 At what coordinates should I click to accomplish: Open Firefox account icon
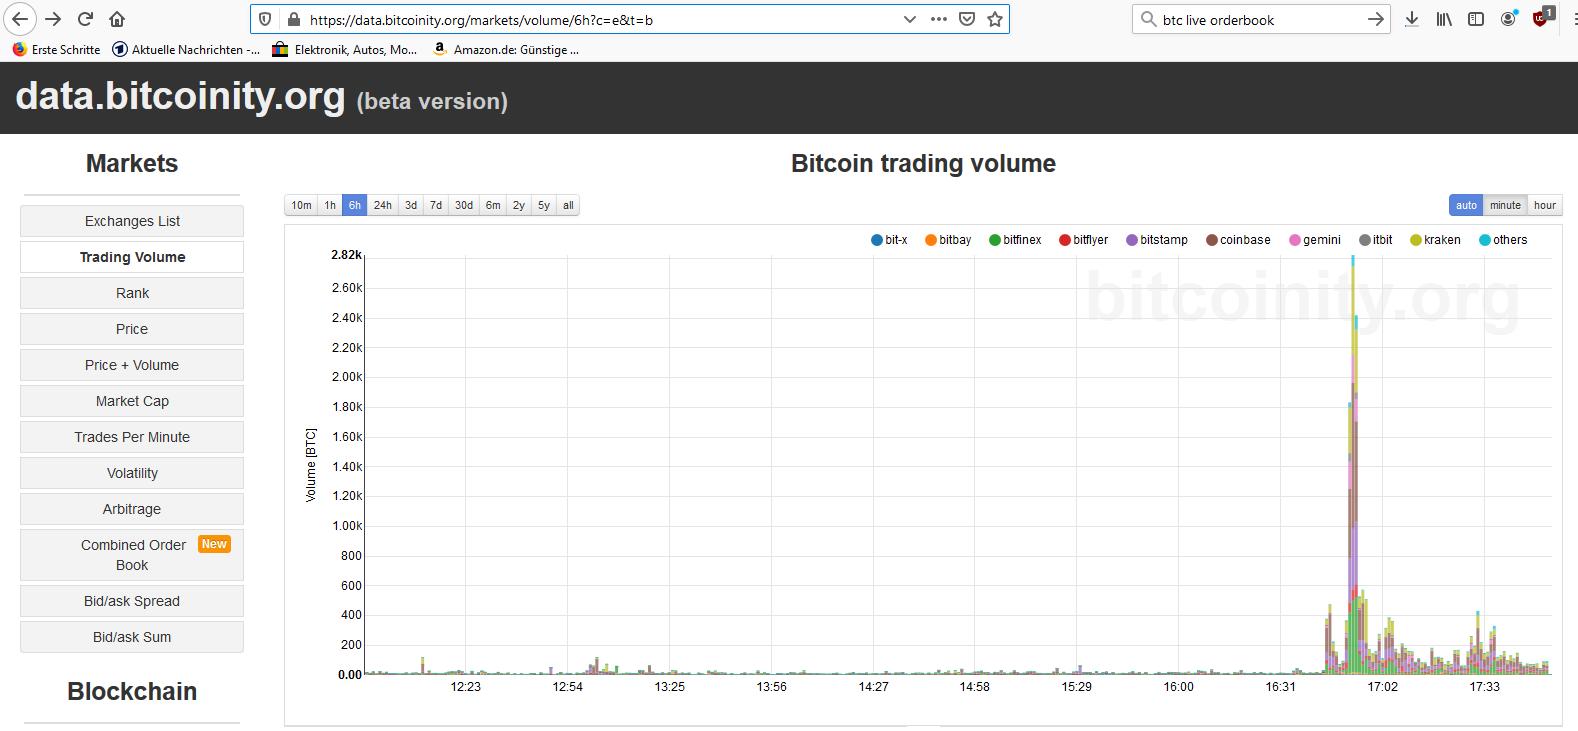1508,19
